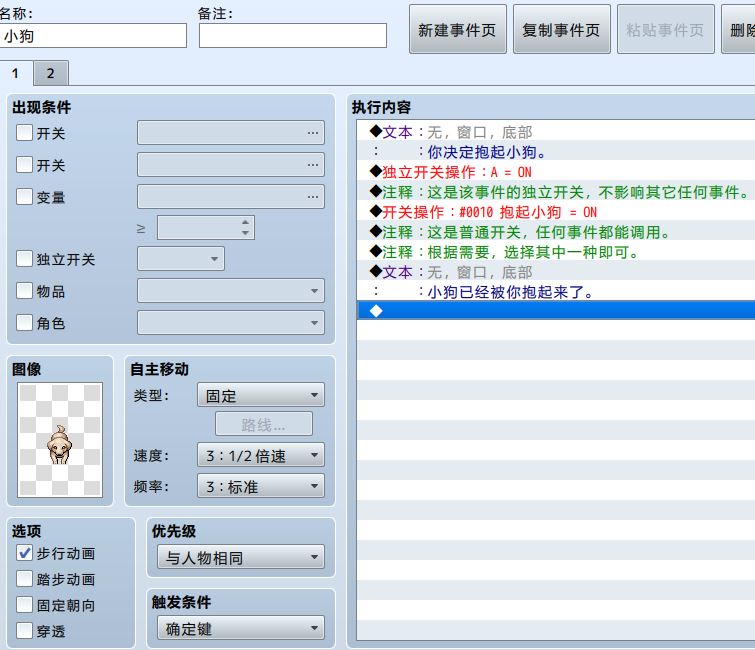The height and width of the screenshot is (650, 755).
Task: Click the disabled 路线... button
Action: click(x=264, y=424)
